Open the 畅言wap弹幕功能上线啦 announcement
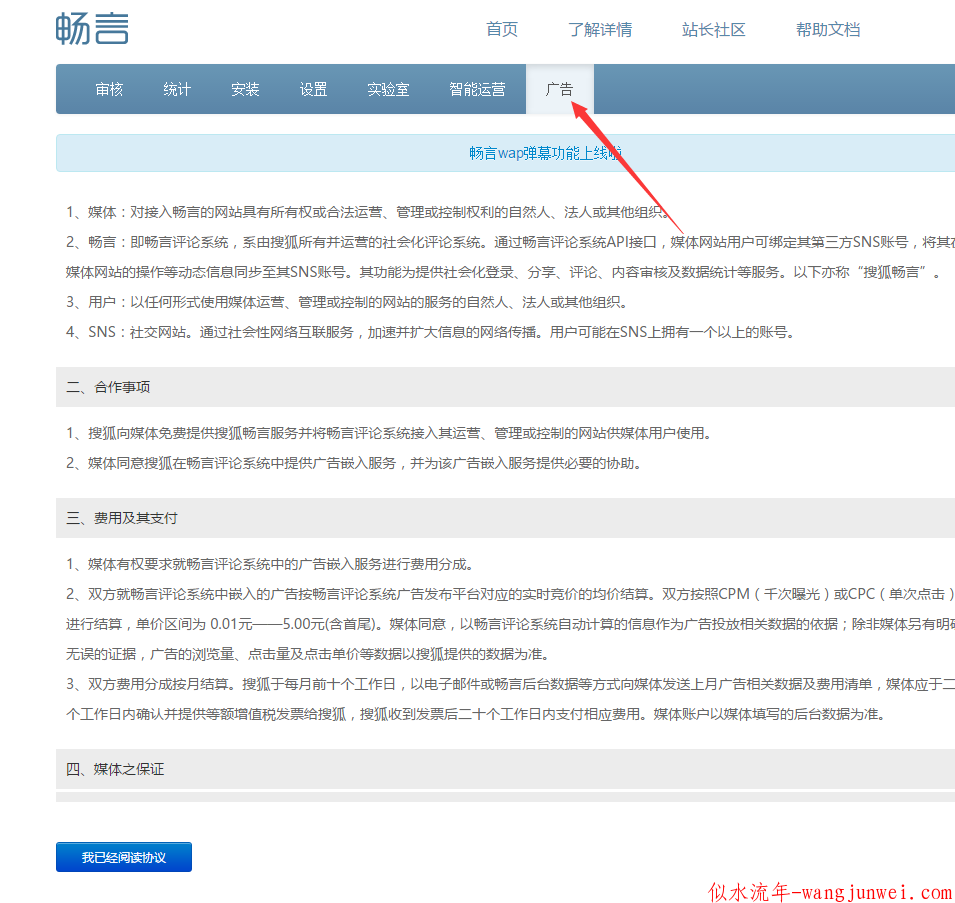955x903 pixels. coord(545,153)
